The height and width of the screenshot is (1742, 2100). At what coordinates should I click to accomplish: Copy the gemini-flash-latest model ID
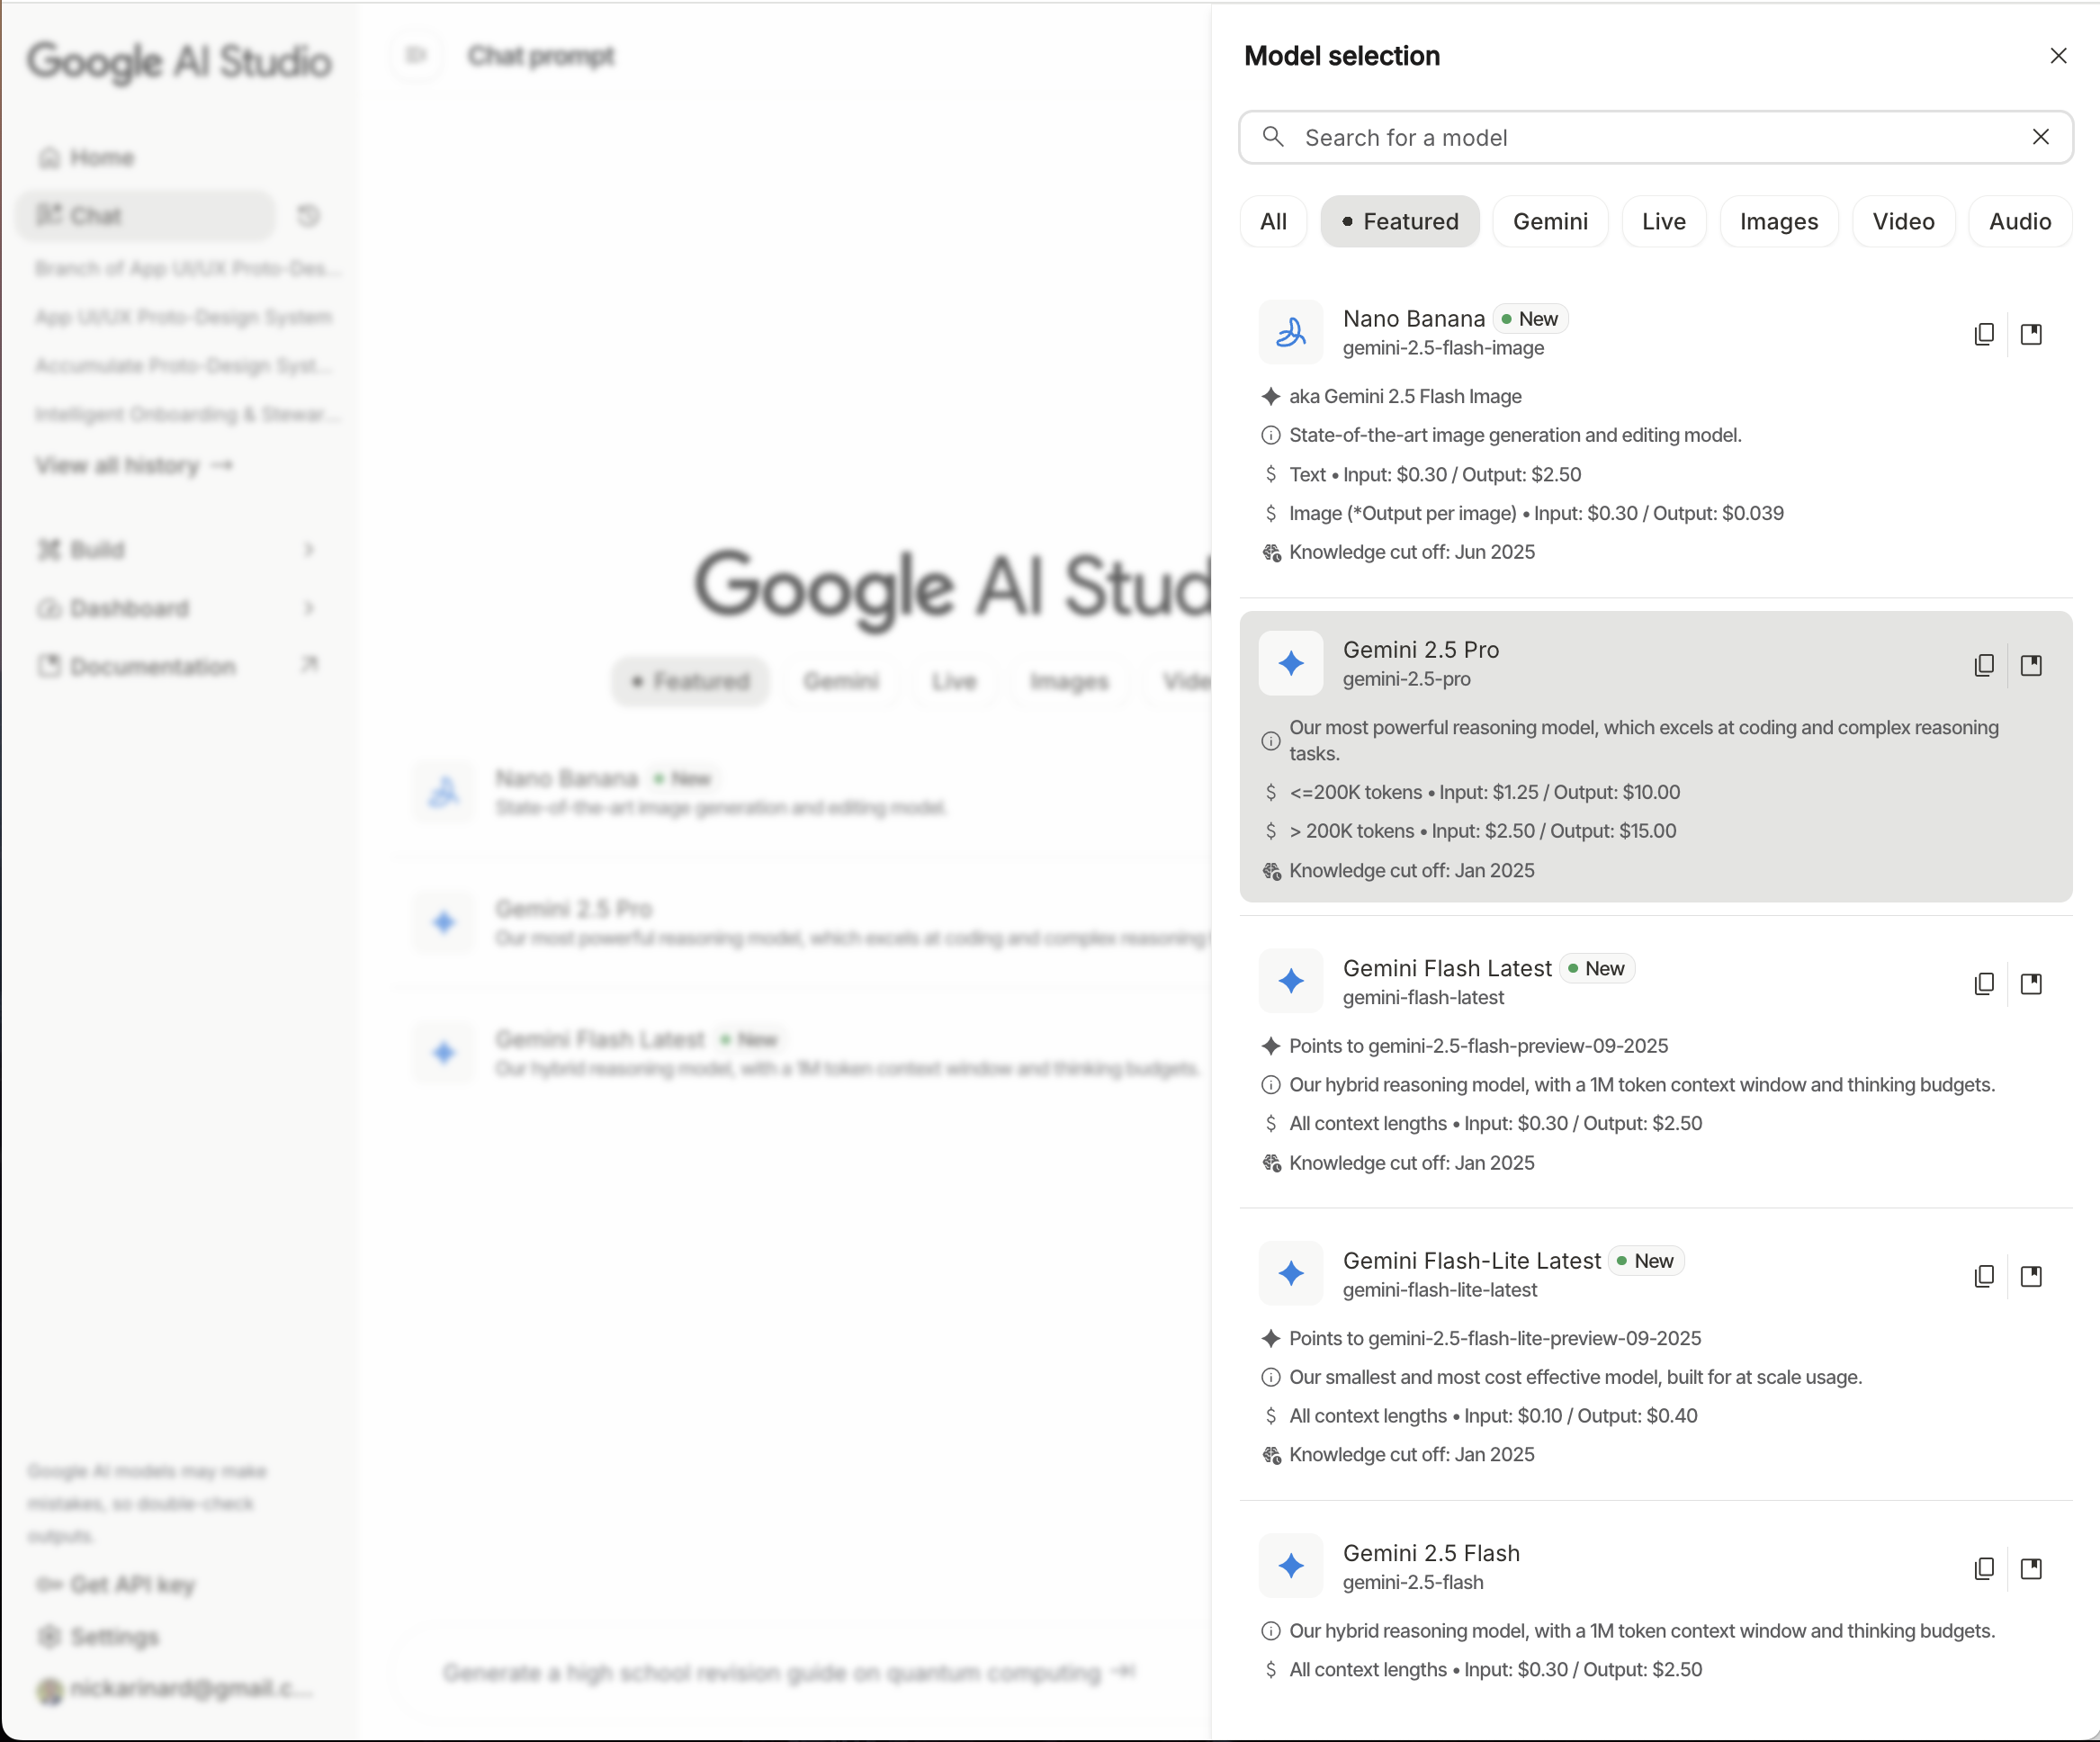pyautogui.click(x=1984, y=984)
